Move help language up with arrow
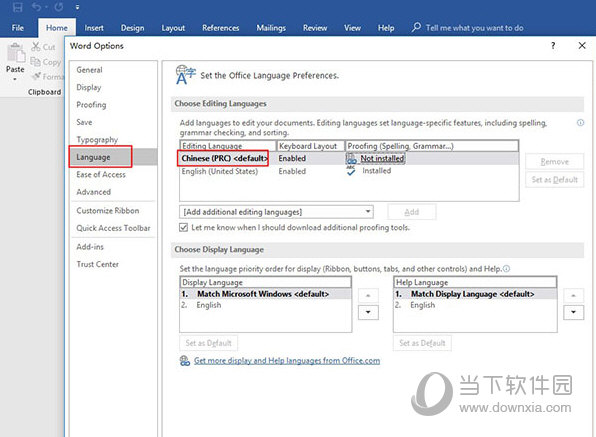This screenshot has height=437, width=596. [x=573, y=296]
